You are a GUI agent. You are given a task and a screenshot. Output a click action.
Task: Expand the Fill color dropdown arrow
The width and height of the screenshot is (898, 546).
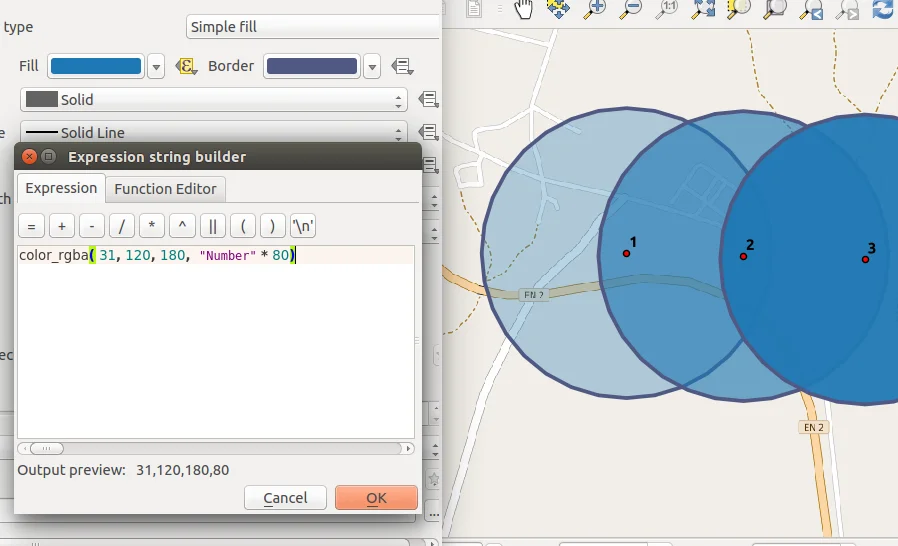click(x=156, y=67)
